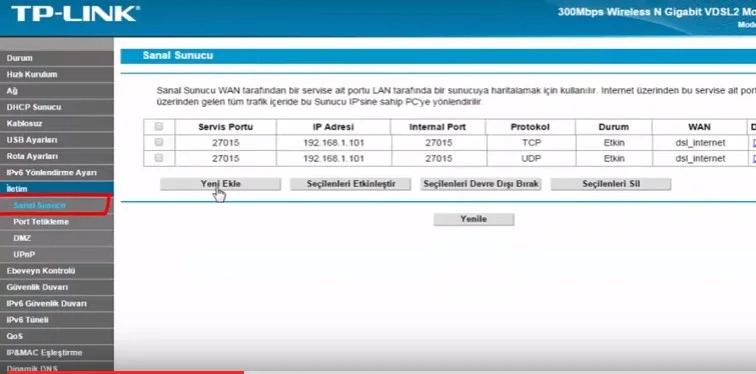Click the Yenile refresh button

pyautogui.click(x=474, y=219)
